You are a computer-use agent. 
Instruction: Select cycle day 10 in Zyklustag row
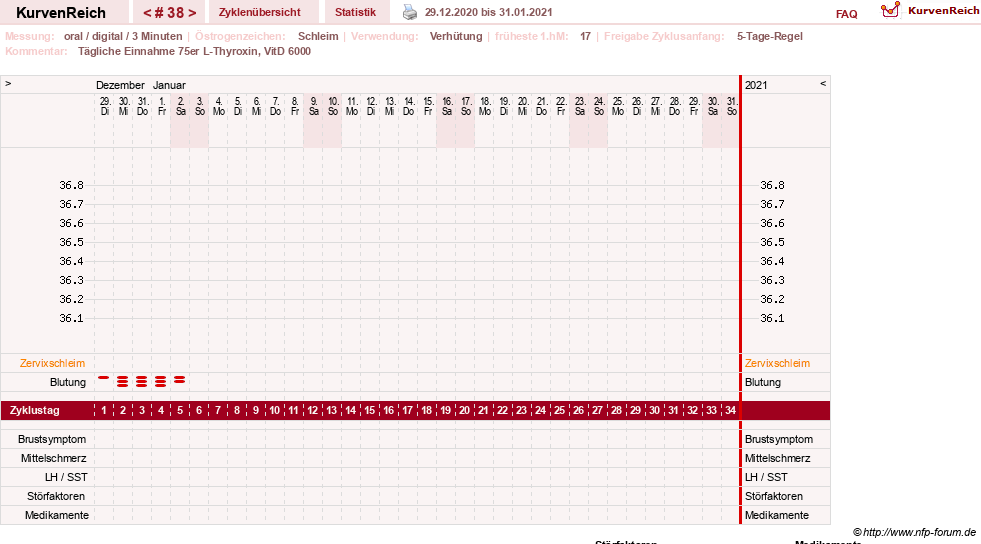click(x=274, y=410)
